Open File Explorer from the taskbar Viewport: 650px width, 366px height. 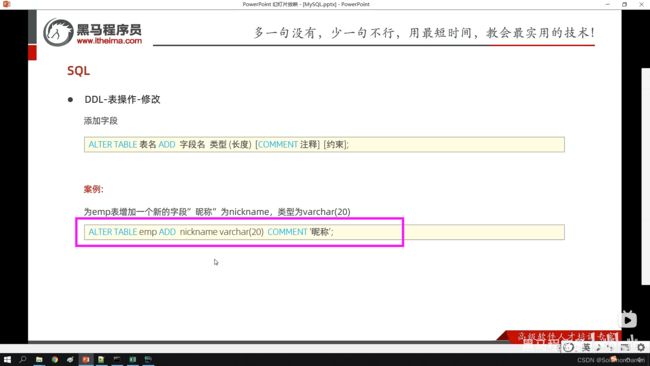tap(39, 359)
